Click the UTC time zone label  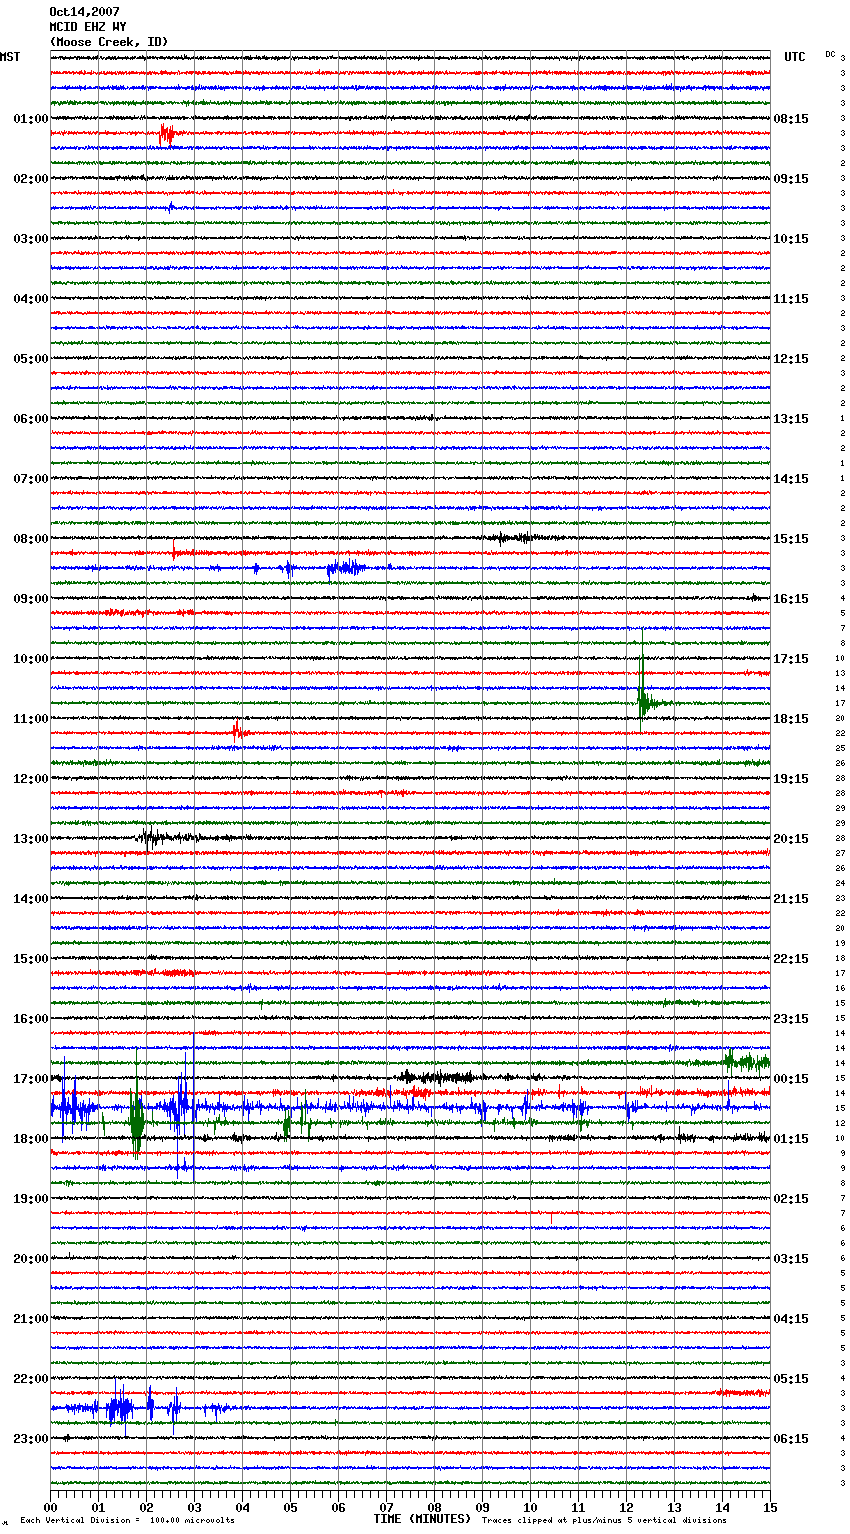point(794,57)
